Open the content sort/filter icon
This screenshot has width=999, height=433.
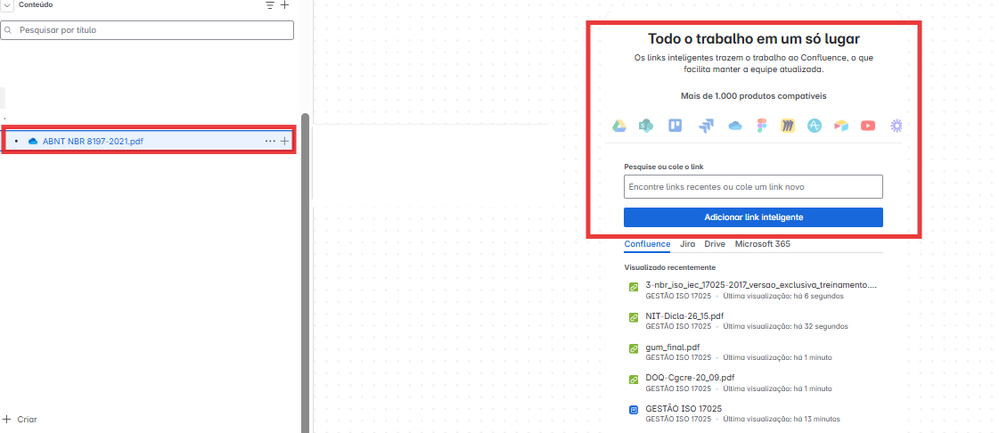270,5
